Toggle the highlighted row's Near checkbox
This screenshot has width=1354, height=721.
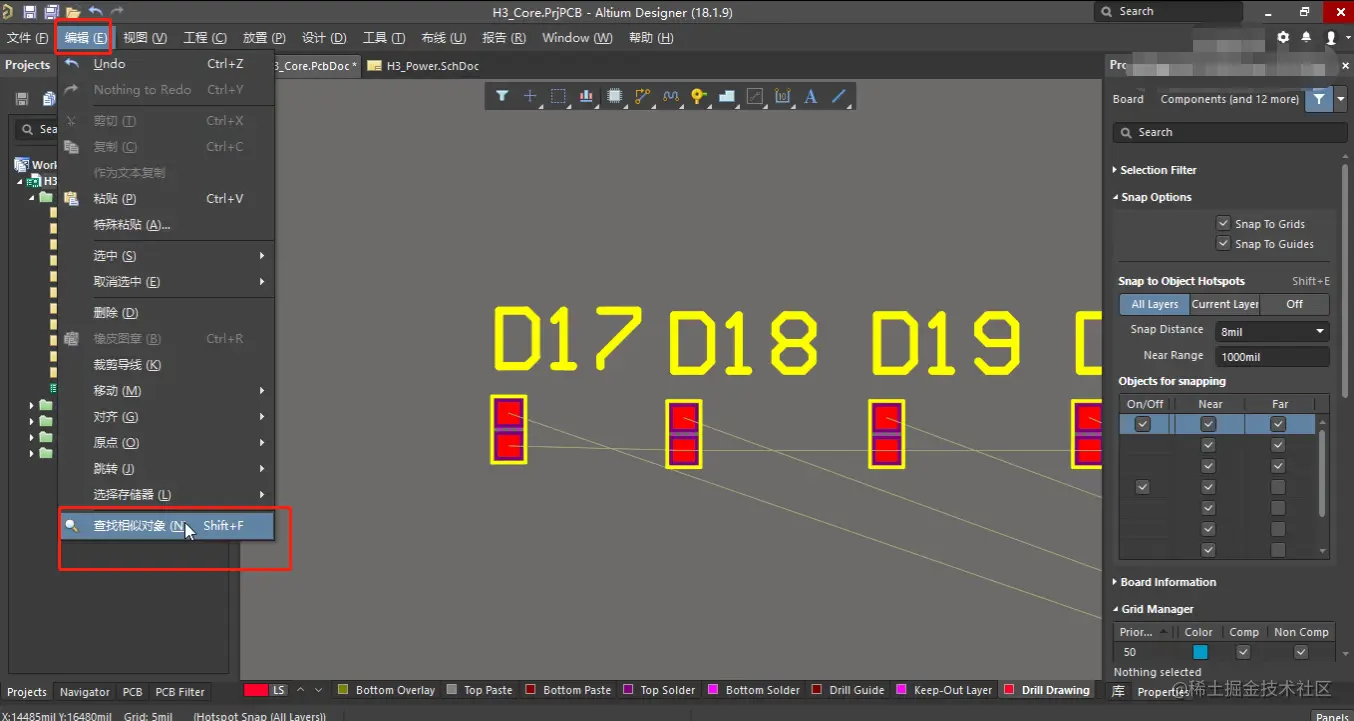(1208, 424)
